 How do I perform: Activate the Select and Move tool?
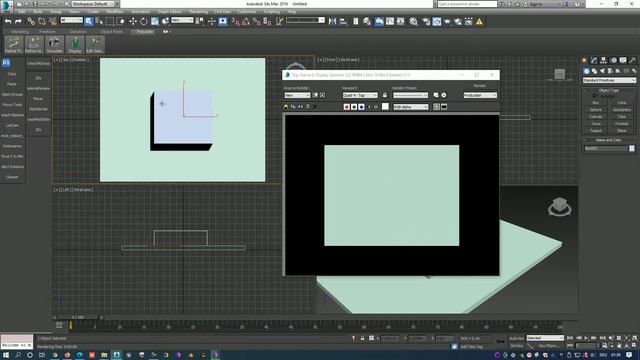pos(133,21)
